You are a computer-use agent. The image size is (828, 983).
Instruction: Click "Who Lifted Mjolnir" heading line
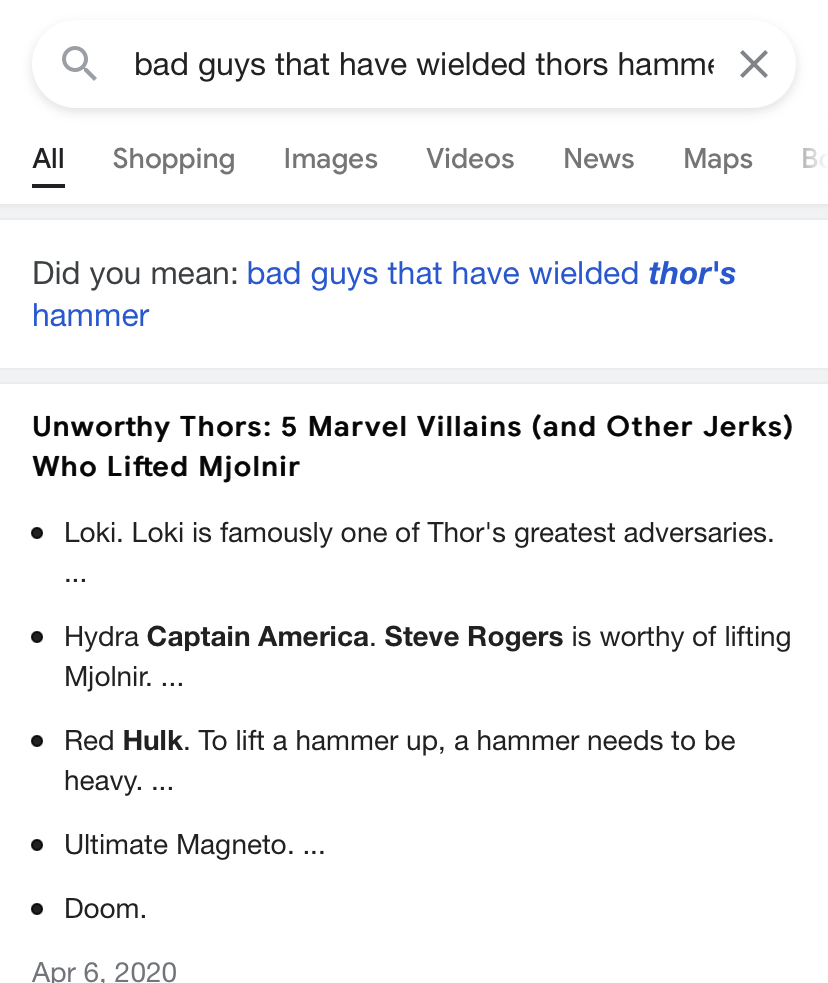coord(166,466)
